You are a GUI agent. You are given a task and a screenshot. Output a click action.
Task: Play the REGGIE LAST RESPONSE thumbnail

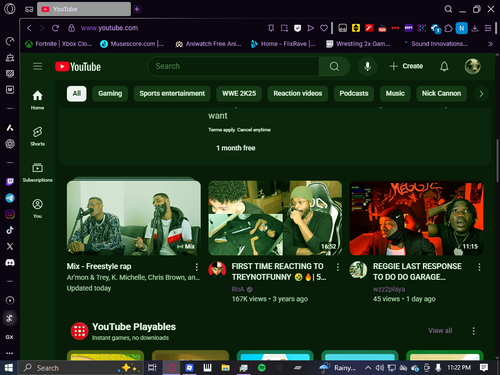[x=416, y=218]
